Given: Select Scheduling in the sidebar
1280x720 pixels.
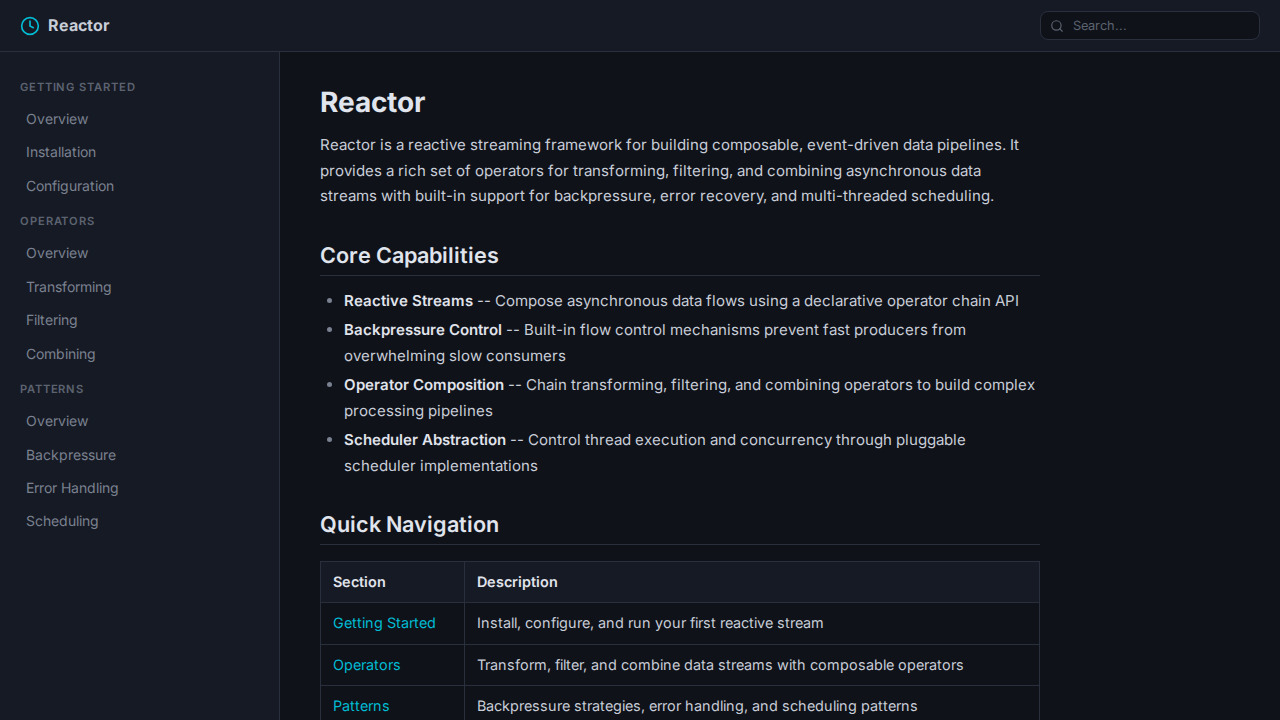Looking at the screenshot, I should (x=62, y=521).
